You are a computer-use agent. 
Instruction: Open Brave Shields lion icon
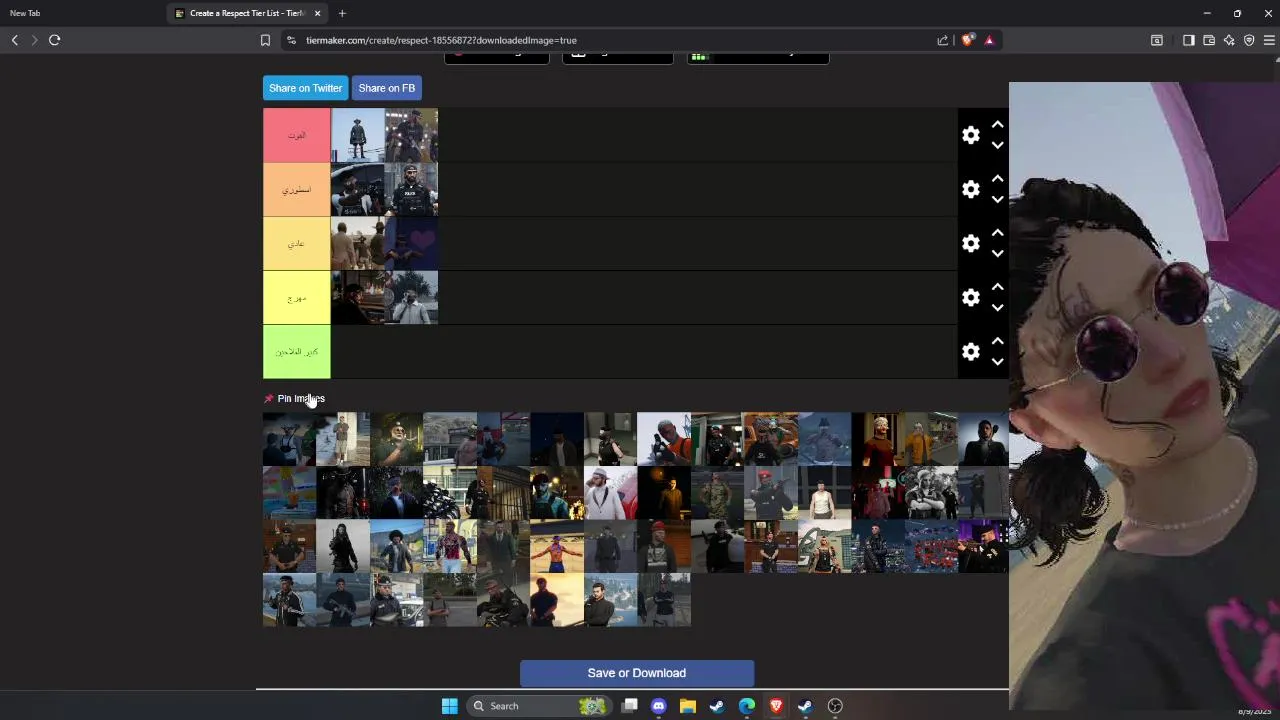point(967,40)
